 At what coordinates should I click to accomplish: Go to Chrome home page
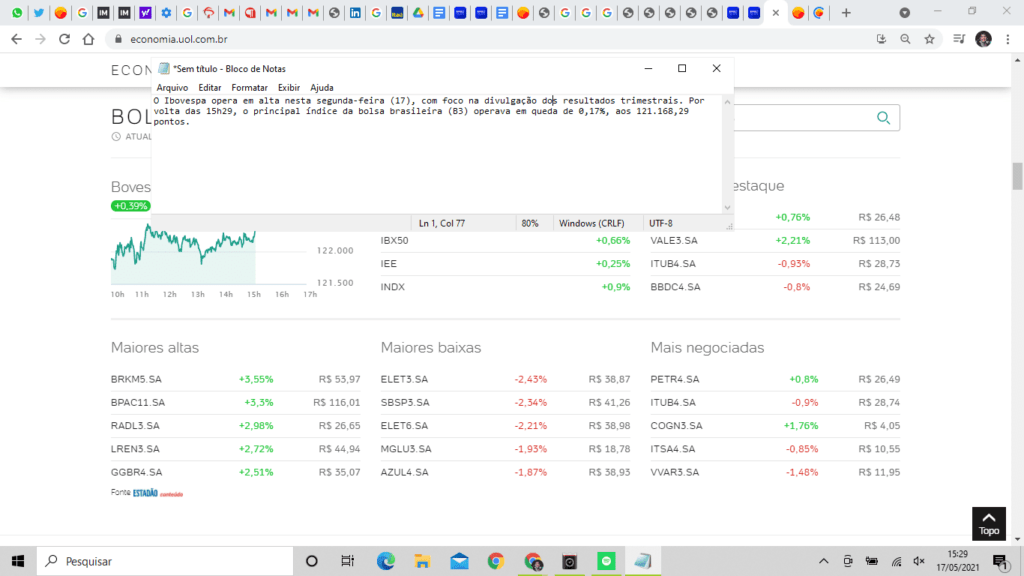point(88,39)
